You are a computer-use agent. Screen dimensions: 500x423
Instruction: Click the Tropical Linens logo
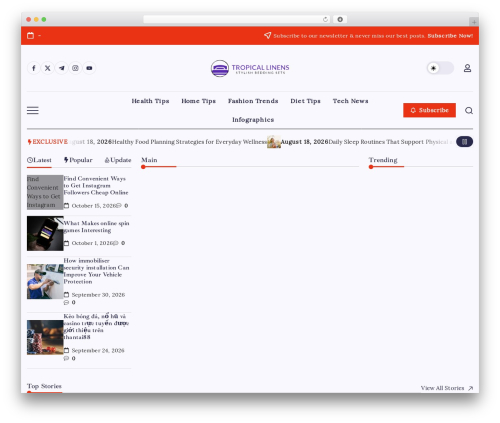click(x=250, y=68)
